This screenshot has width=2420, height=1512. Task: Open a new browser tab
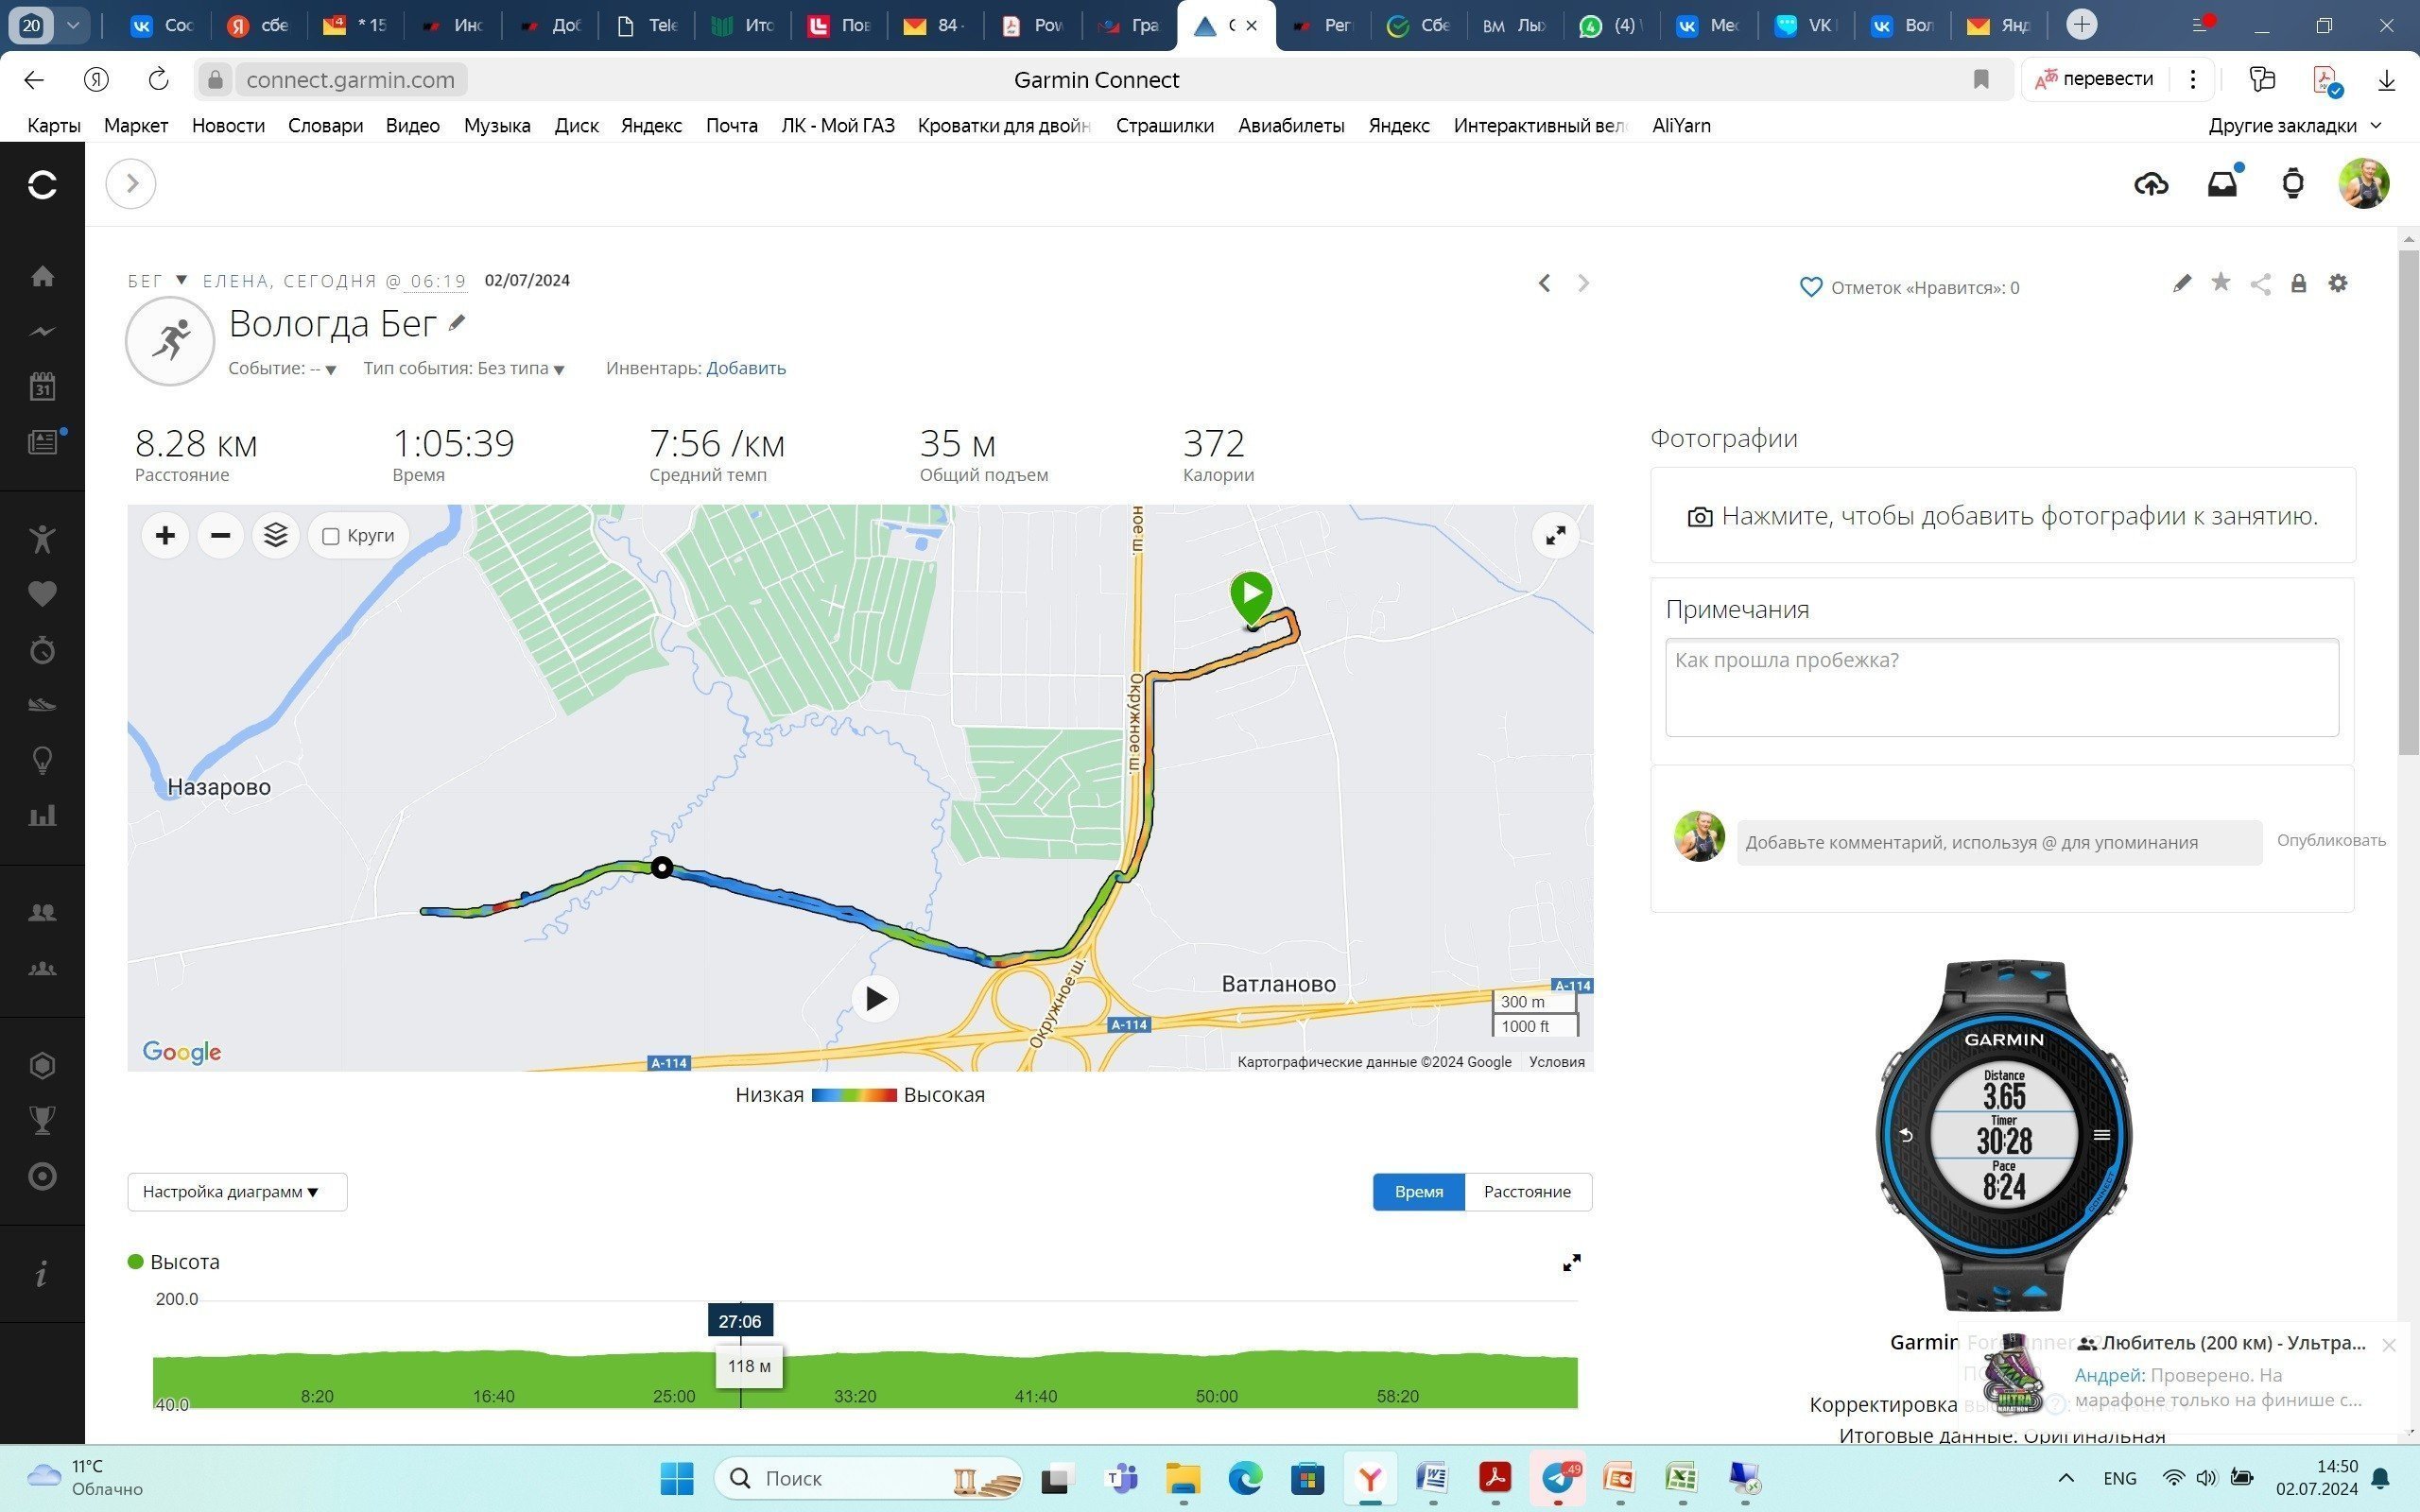click(2081, 25)
